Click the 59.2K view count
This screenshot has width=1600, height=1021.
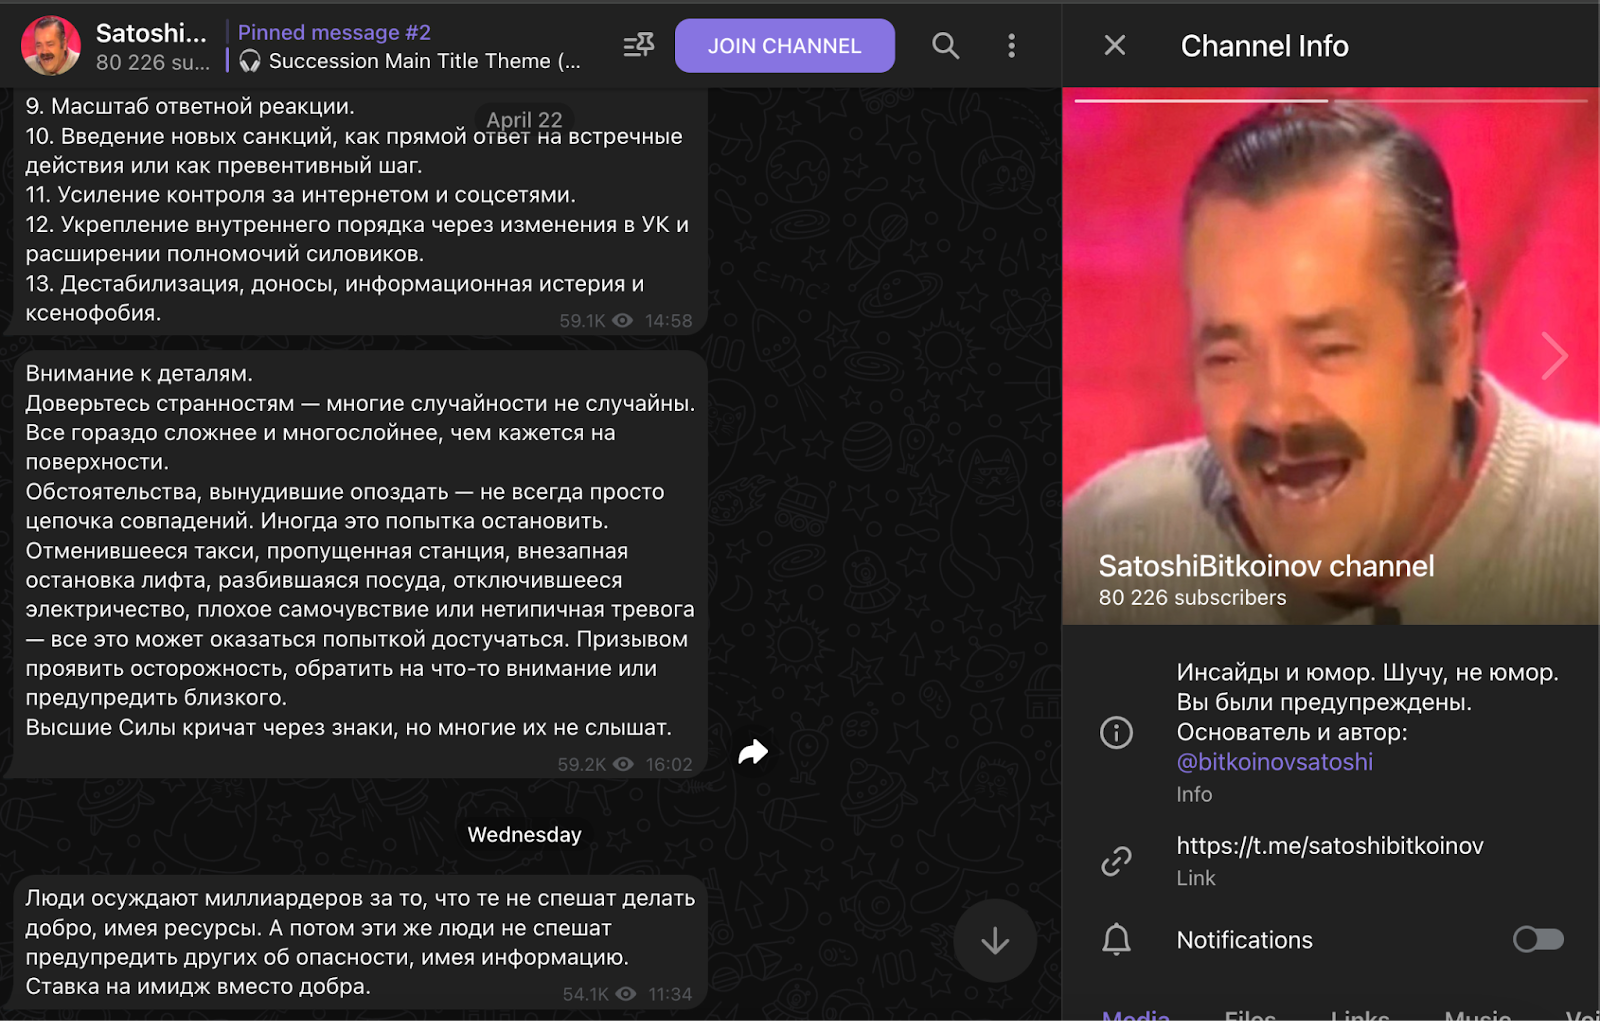(x=581, y=764)
